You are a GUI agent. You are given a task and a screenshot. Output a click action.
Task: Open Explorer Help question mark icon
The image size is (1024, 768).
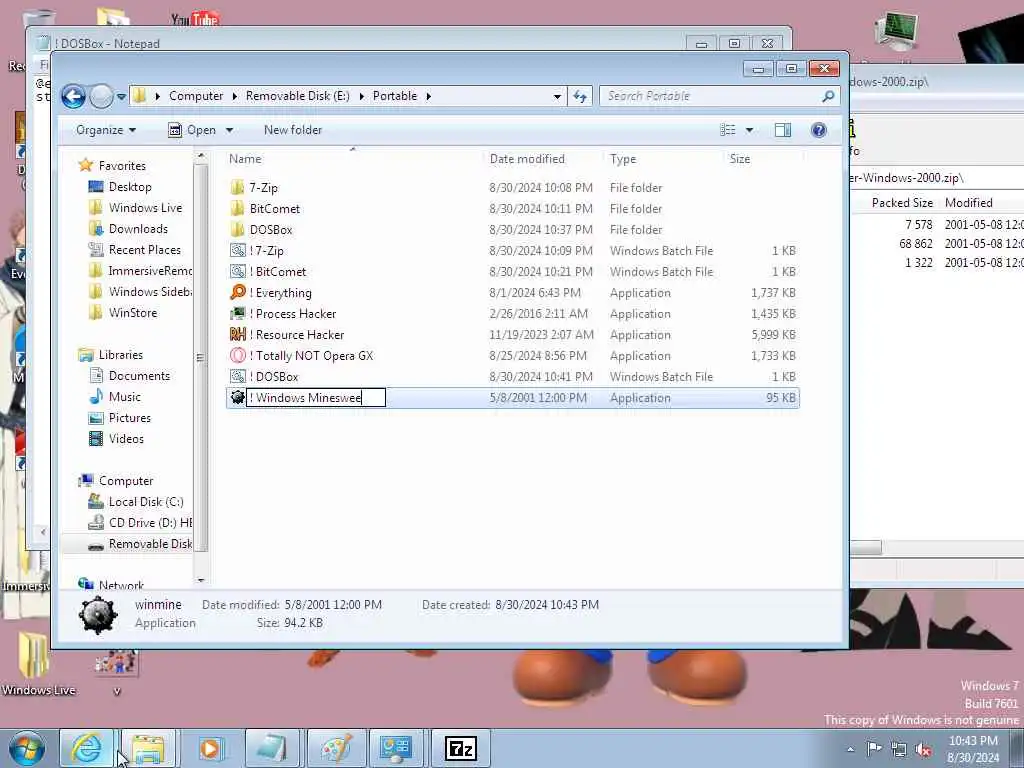pos(818,130)
